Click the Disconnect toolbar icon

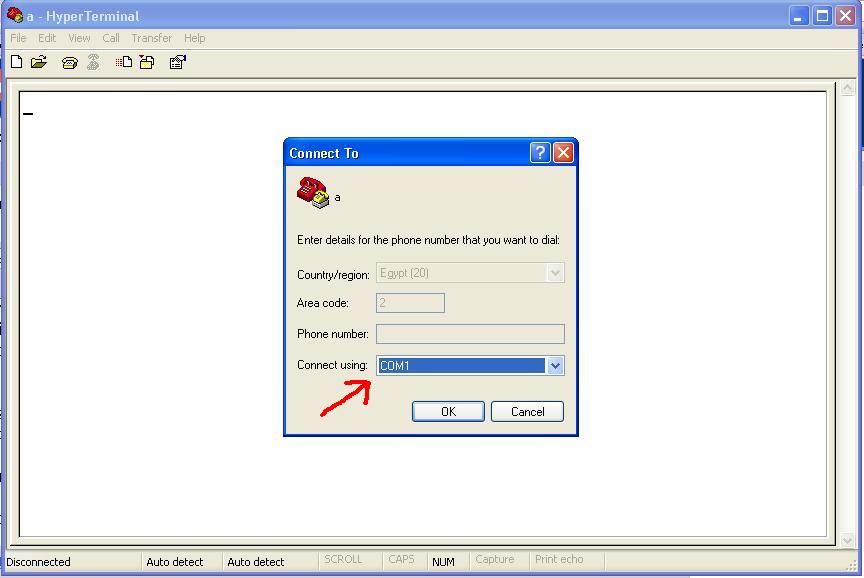(x=93, y=62)
